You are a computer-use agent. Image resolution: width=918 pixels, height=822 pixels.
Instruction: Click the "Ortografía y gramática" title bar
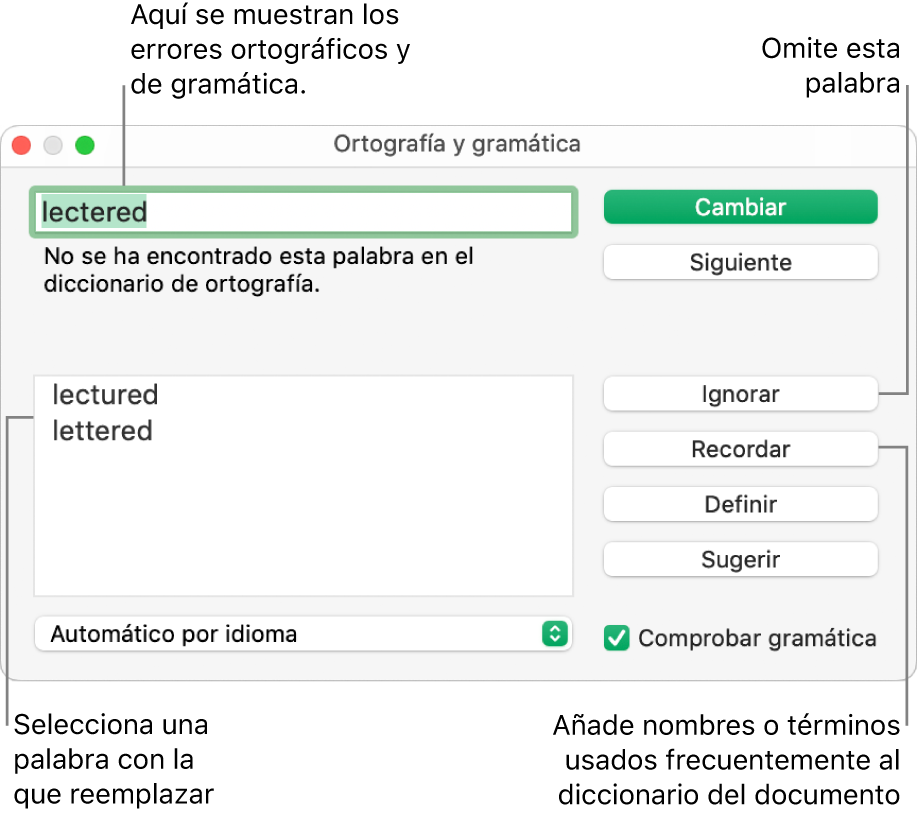click(x=457, y=144)
